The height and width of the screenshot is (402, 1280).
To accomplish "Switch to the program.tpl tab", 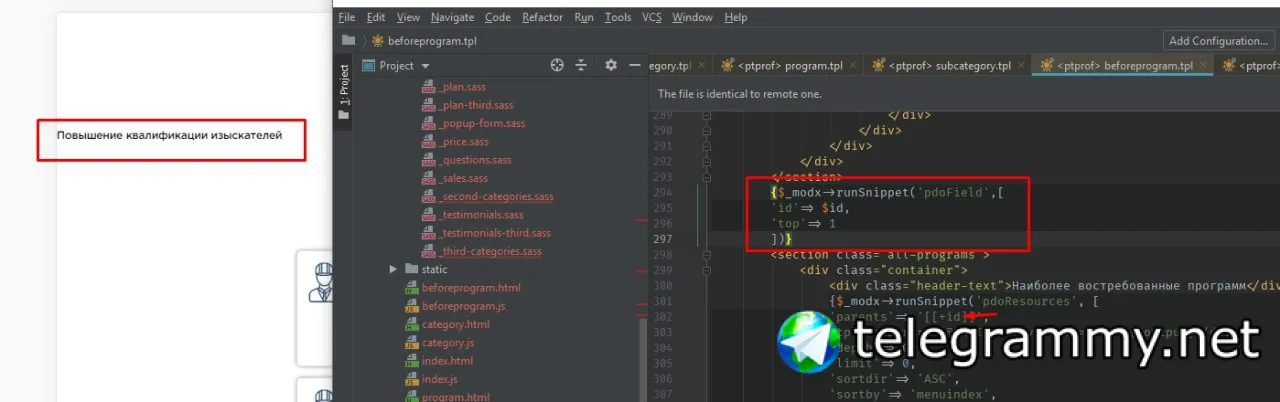I will (790, 66).
